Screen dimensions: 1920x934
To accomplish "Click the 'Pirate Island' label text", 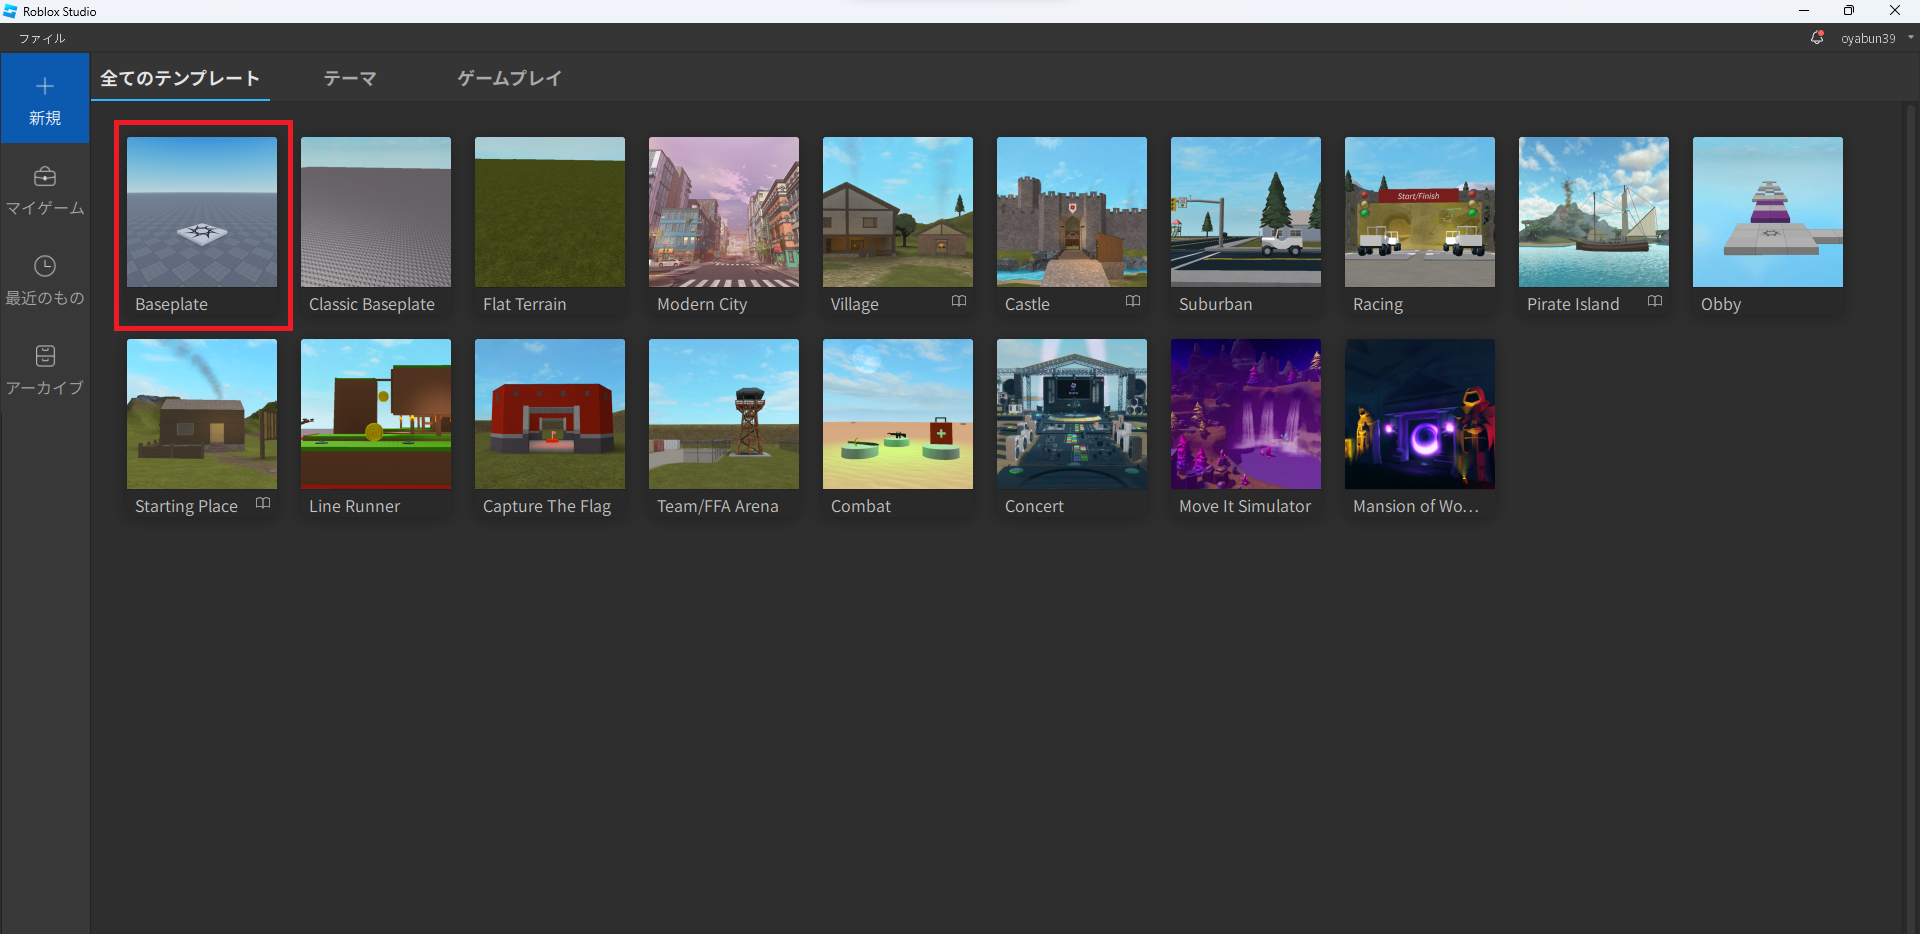I will [1573, 304].
